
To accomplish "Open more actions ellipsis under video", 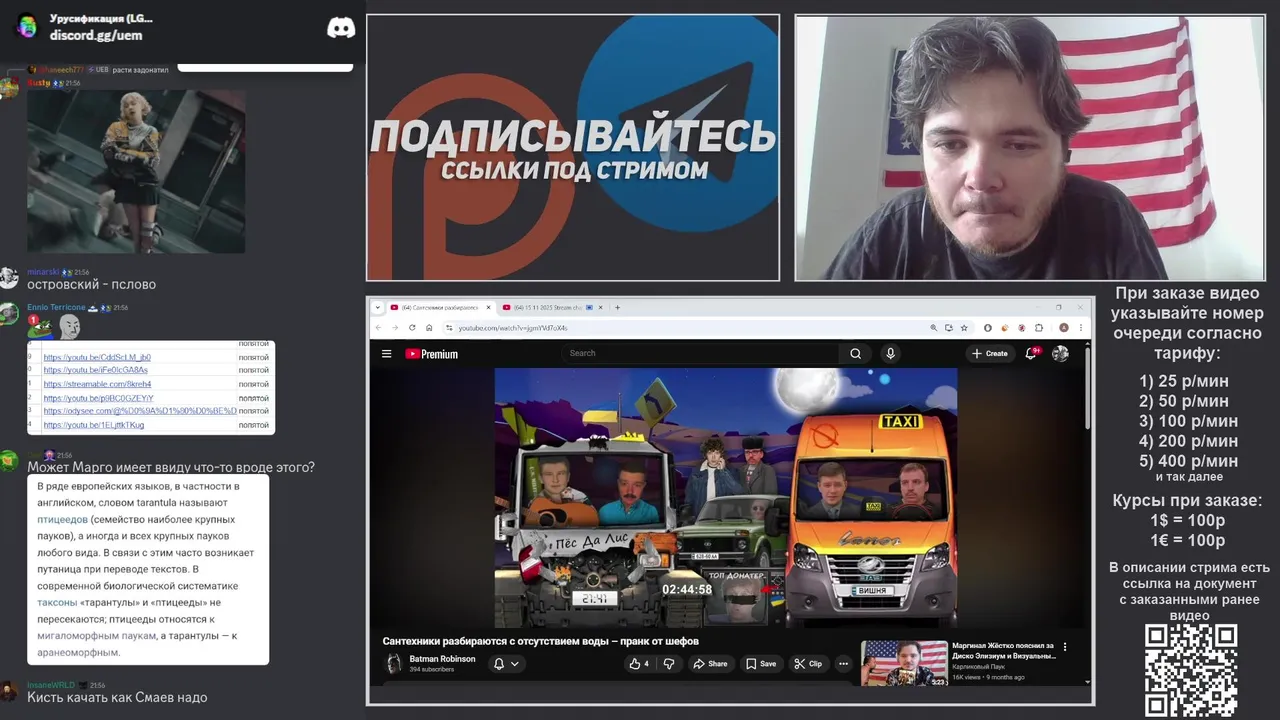I will click(x=843, y=663).
